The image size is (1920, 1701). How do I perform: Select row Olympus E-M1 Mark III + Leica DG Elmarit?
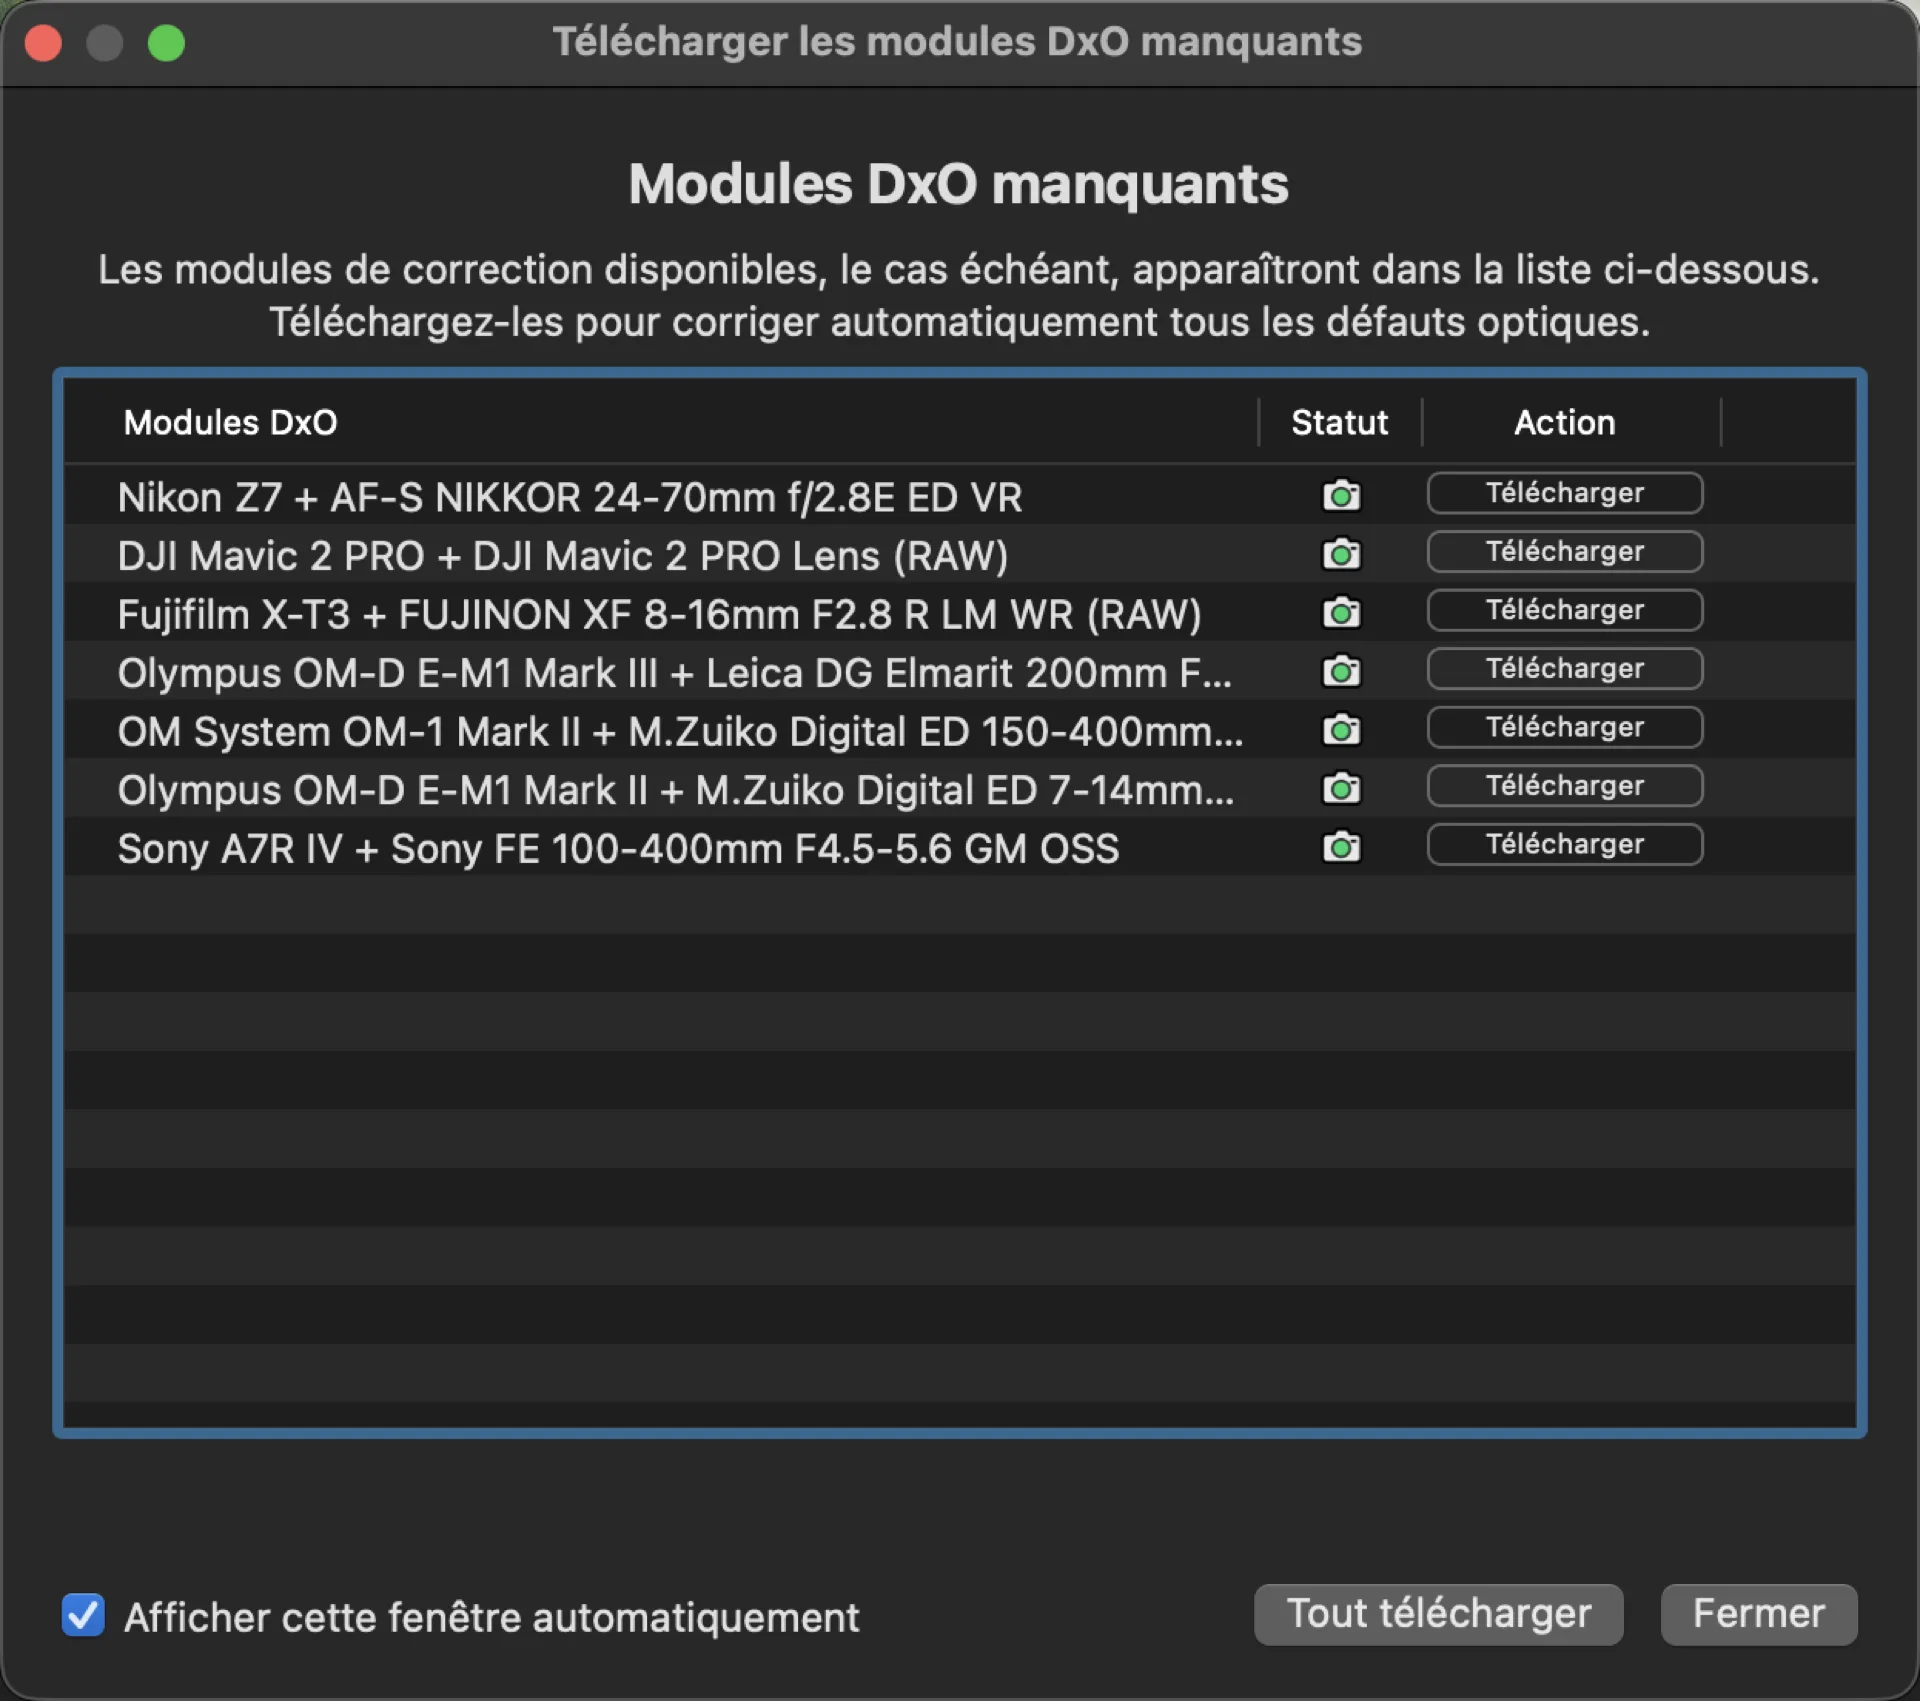tap(960, 671)
